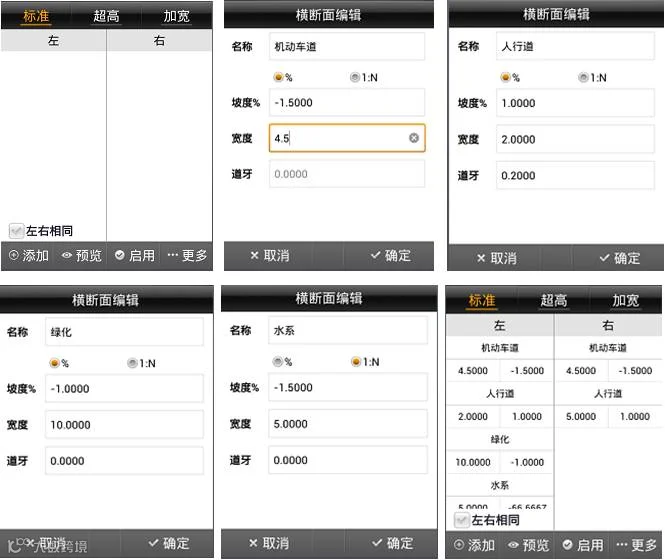The height and width of the screenshot is (560, 665).
Task: Focus the 坡度% field in the 水系 editor
Action: (348, 387)
